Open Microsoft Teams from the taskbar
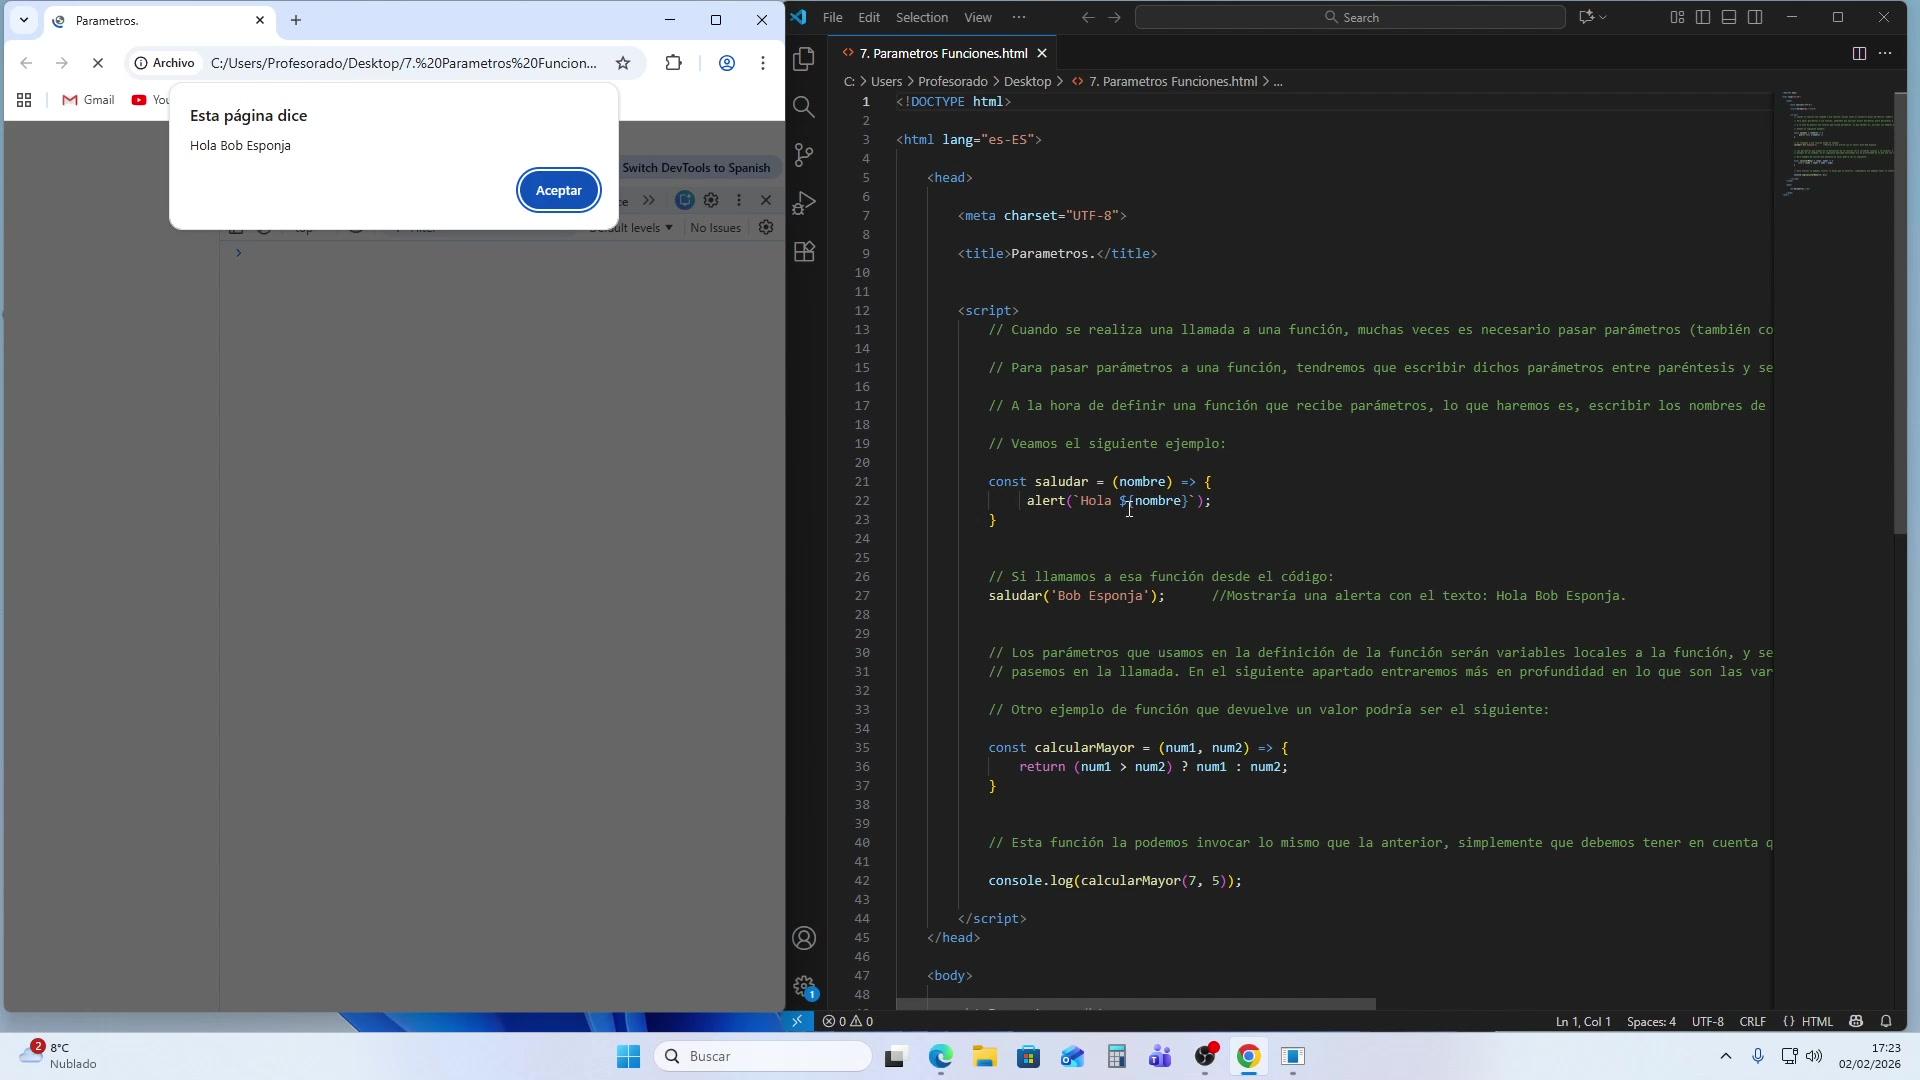 click(1160, 1056)
